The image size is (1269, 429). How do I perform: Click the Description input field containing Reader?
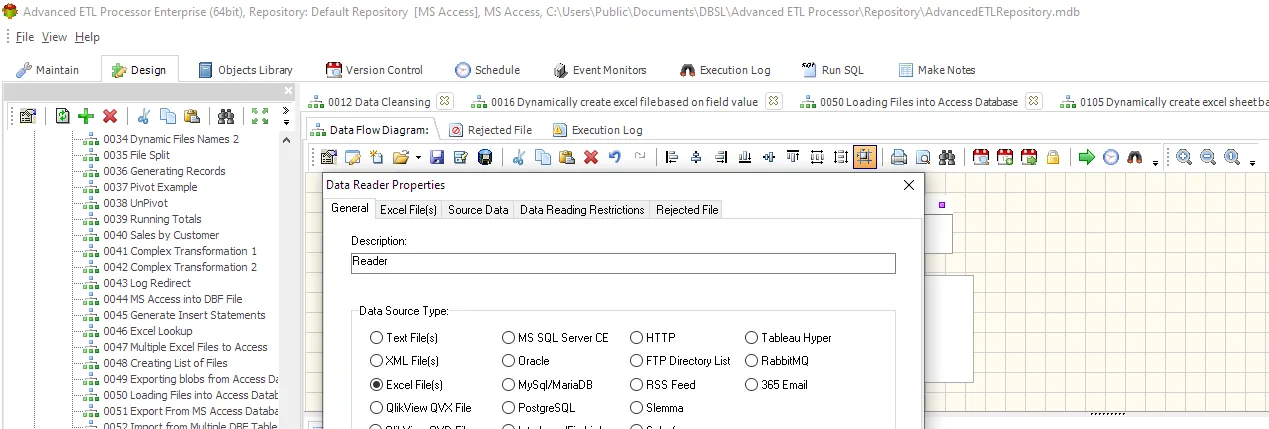(x=623, y=262)
